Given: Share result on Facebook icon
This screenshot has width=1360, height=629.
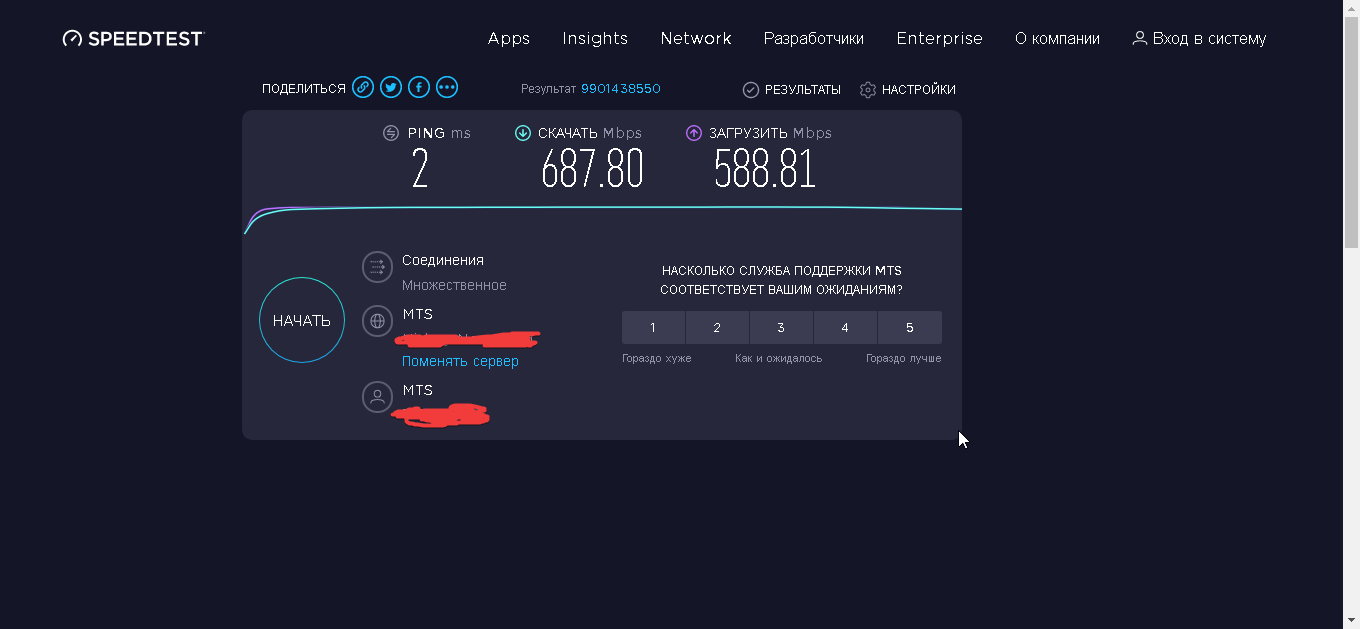Looking at the screenshot, I should (x=419, y=88).
